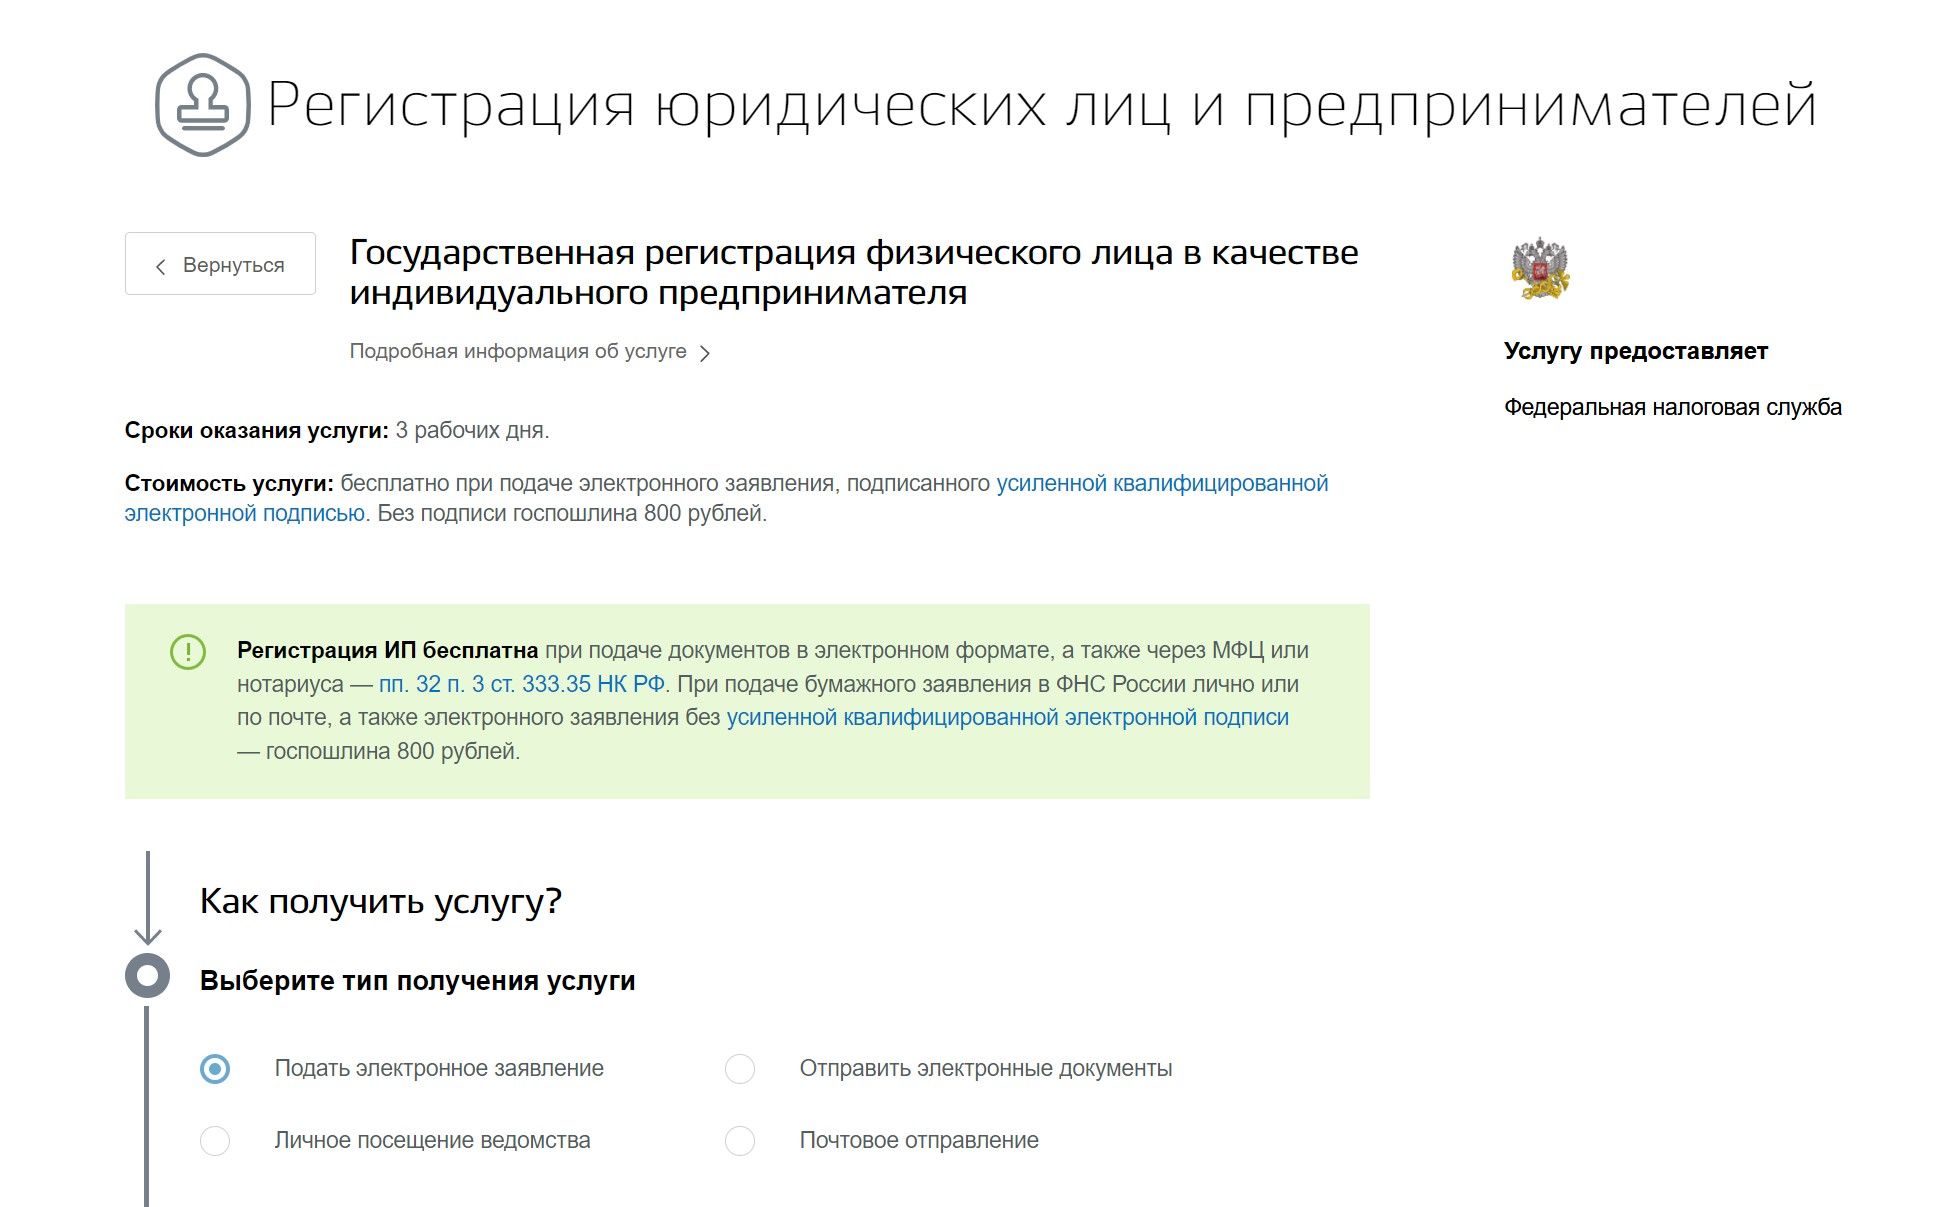Click the back chevron in Вернуться button
Screen dimensions: 1933x1207
coord(161,266)
